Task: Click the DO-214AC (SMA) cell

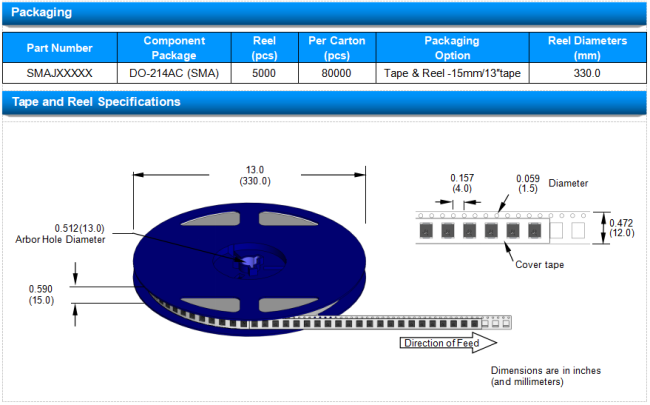Action: (x=175, y=74)
